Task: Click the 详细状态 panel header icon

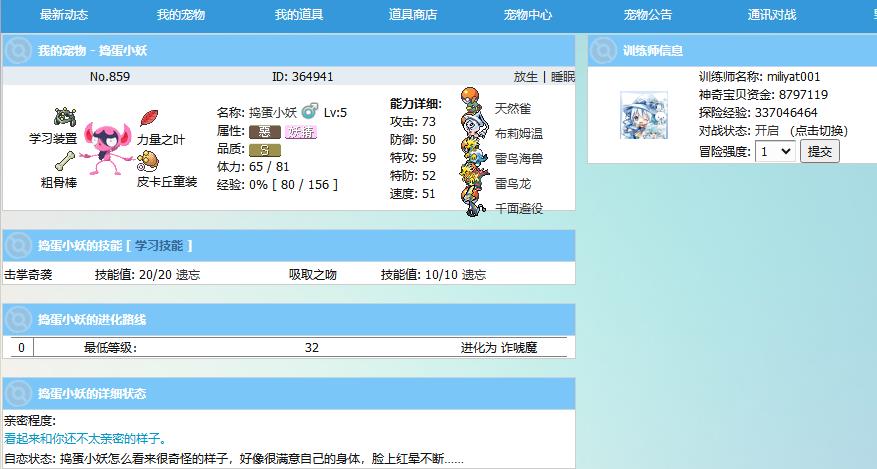Action: pos(18,394)
